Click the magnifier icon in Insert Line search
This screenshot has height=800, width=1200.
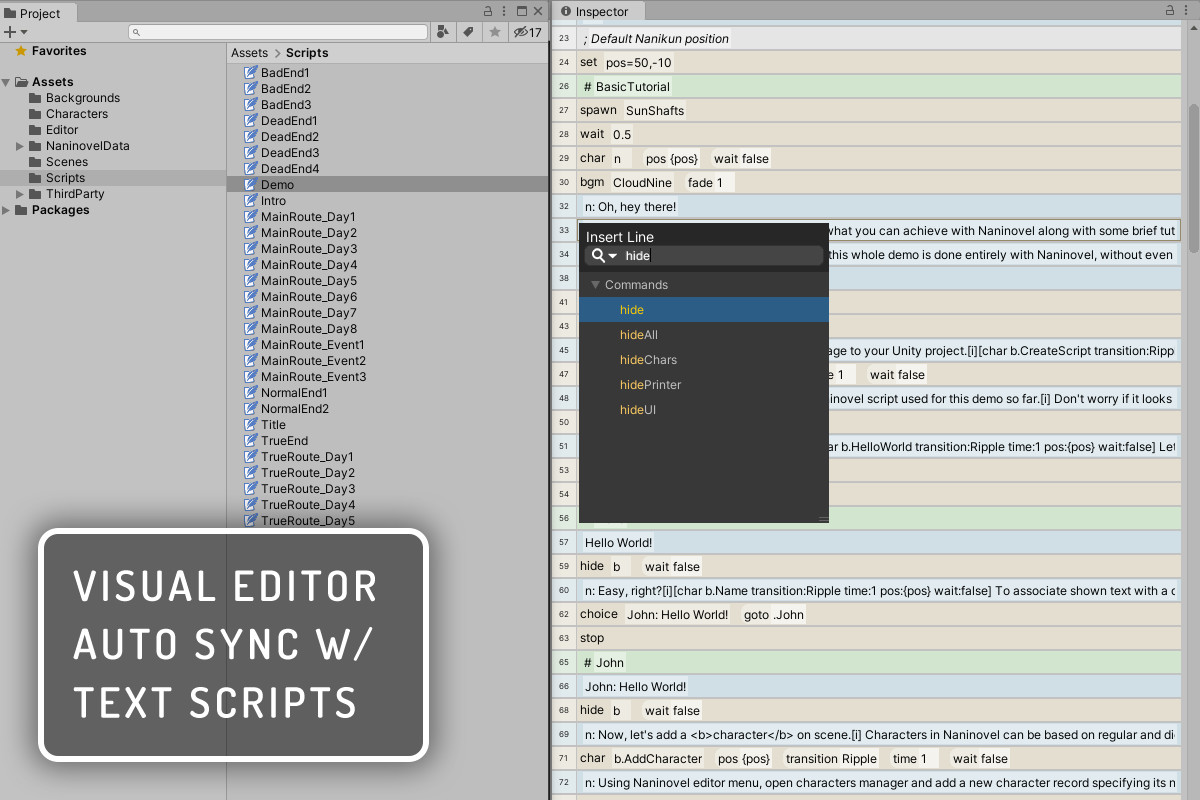point(598,256)
